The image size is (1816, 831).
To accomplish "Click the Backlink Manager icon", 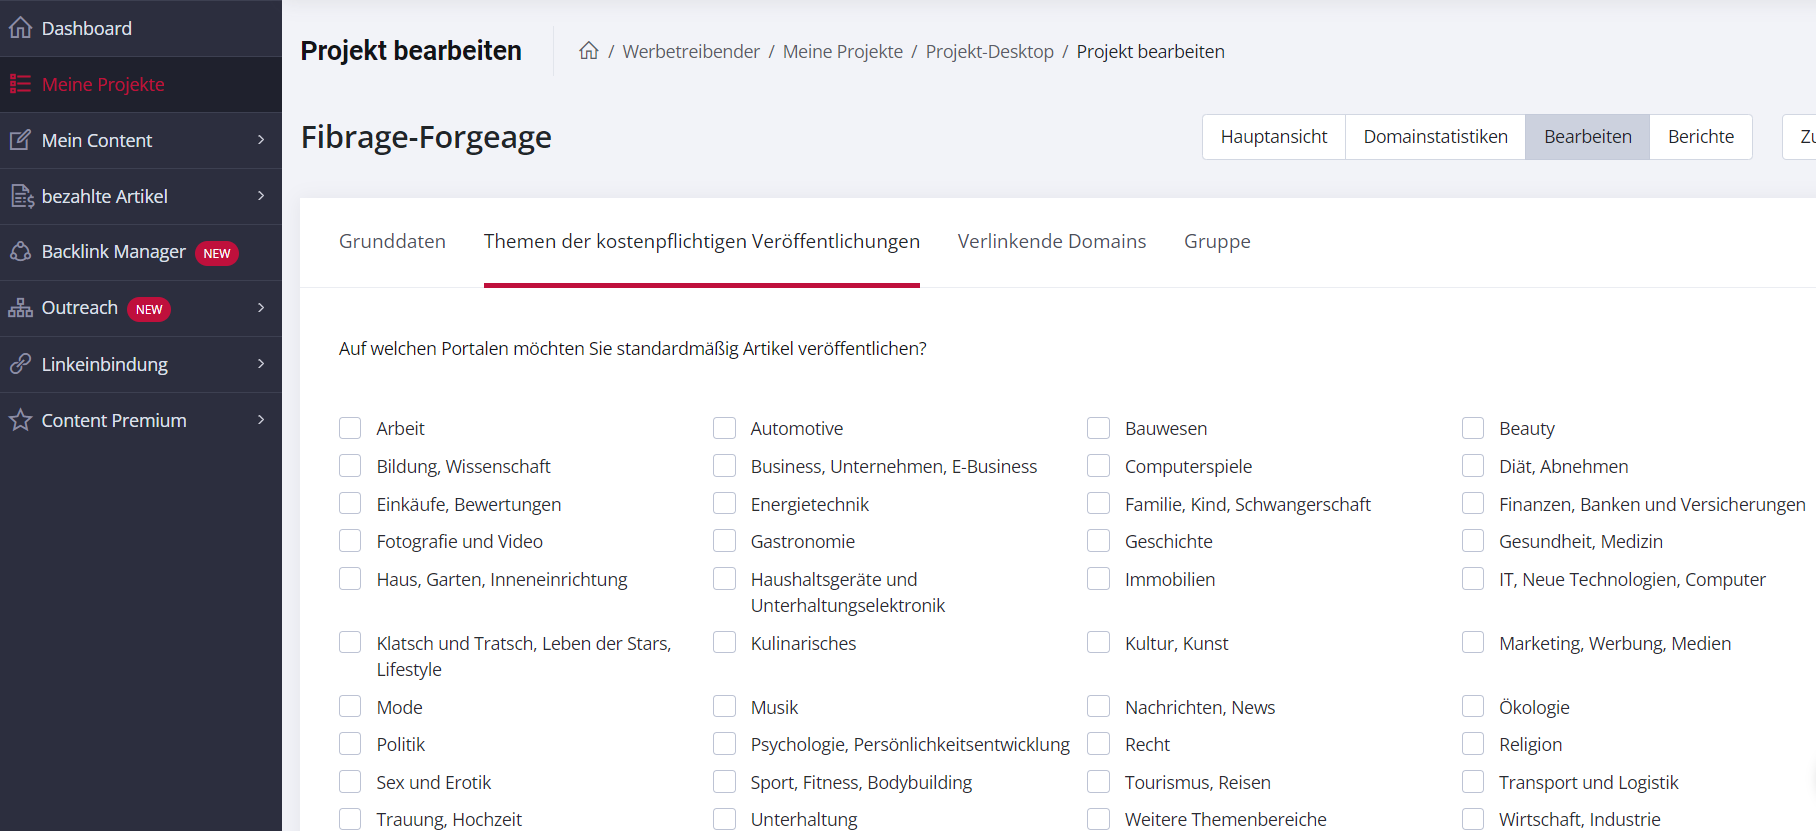I will 20,252.
